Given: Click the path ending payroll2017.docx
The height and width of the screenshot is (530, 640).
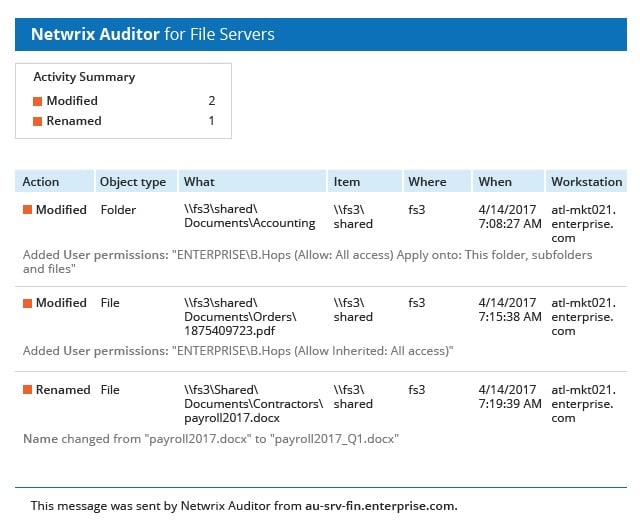Looking at the screenshot, I should [x=253, y=404].
